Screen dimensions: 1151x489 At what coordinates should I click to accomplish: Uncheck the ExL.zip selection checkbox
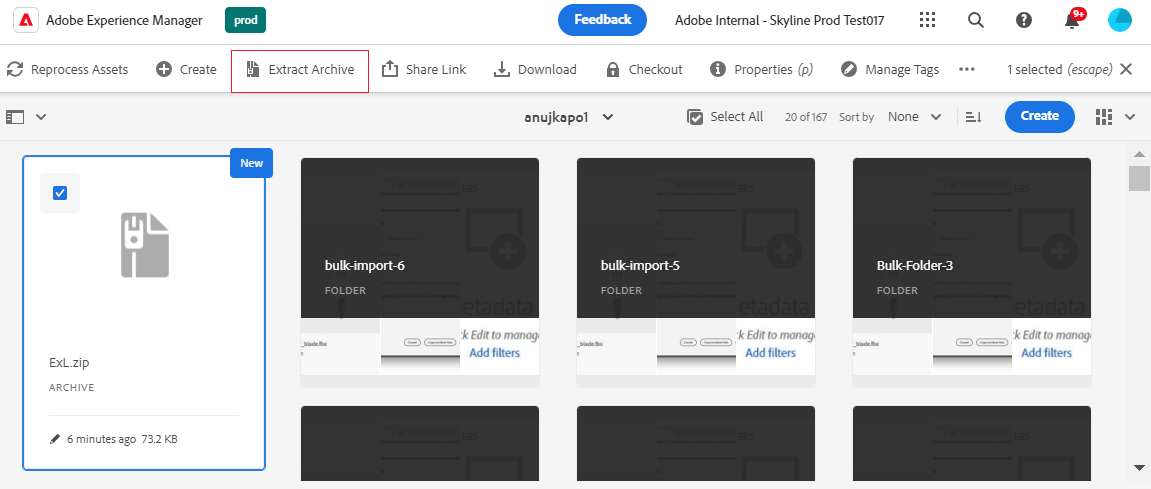pos(60,193)
